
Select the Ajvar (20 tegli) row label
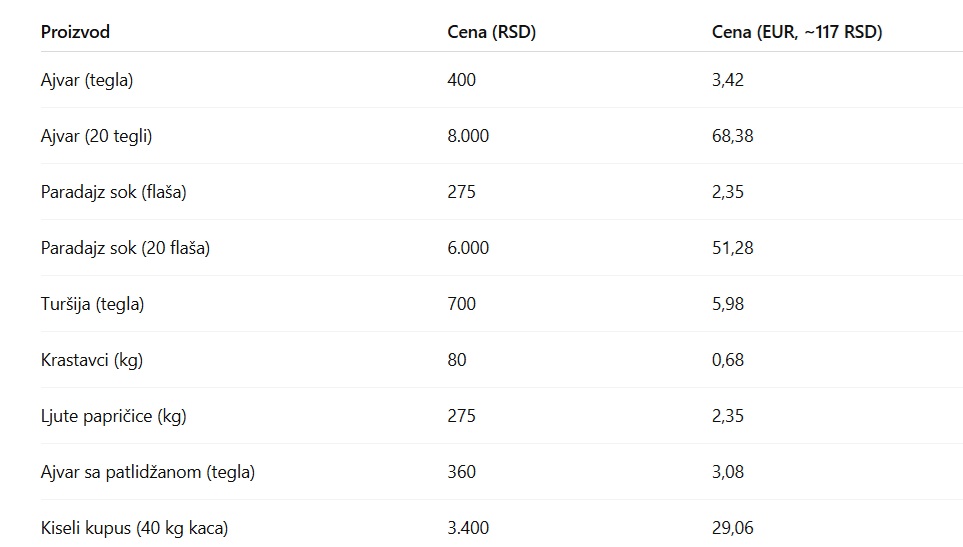(96, 136)
